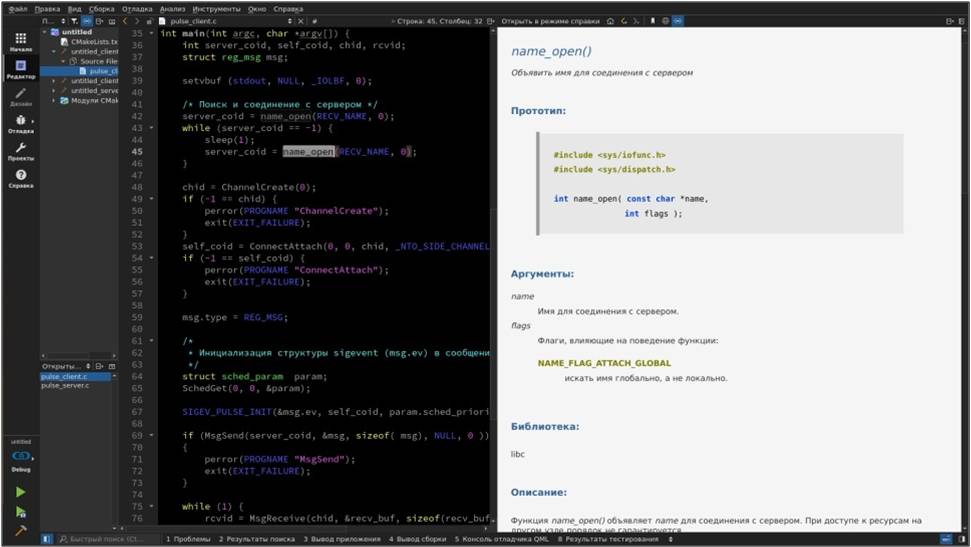Click the highlighted blue icon in help toolbar
971x547 pixels.
tap(678, 21)
